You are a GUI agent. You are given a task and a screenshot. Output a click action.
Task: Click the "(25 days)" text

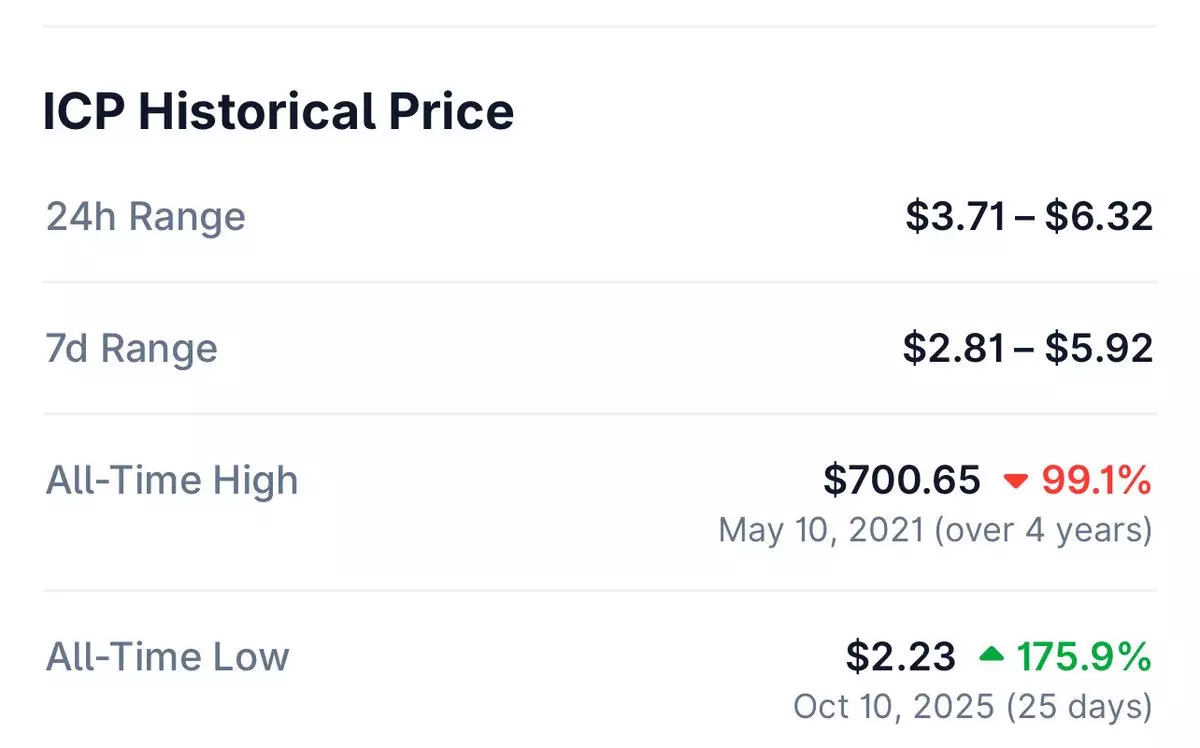point(1079,707)
